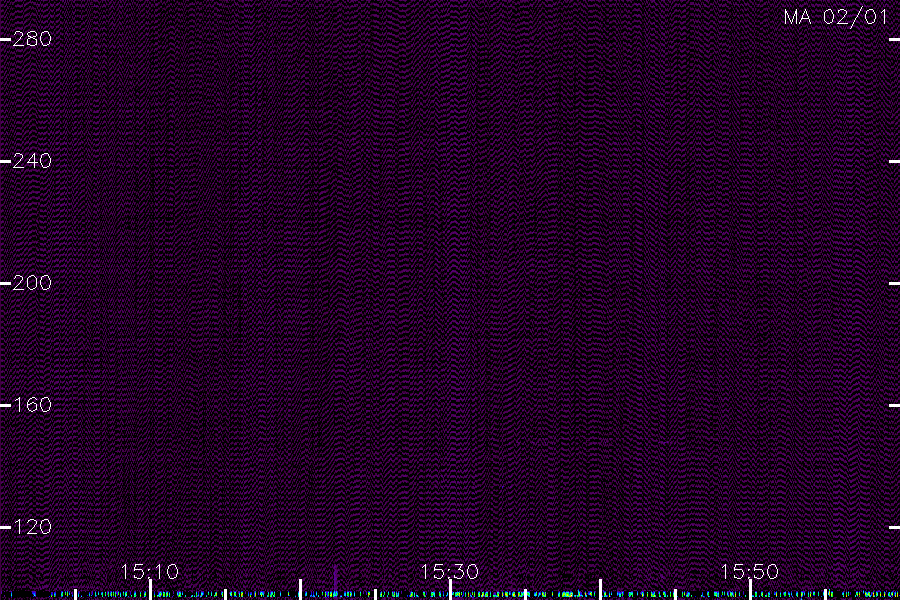Click the 240 frequency axis label
The image size is (900, 600).
[x=32, y=161]
